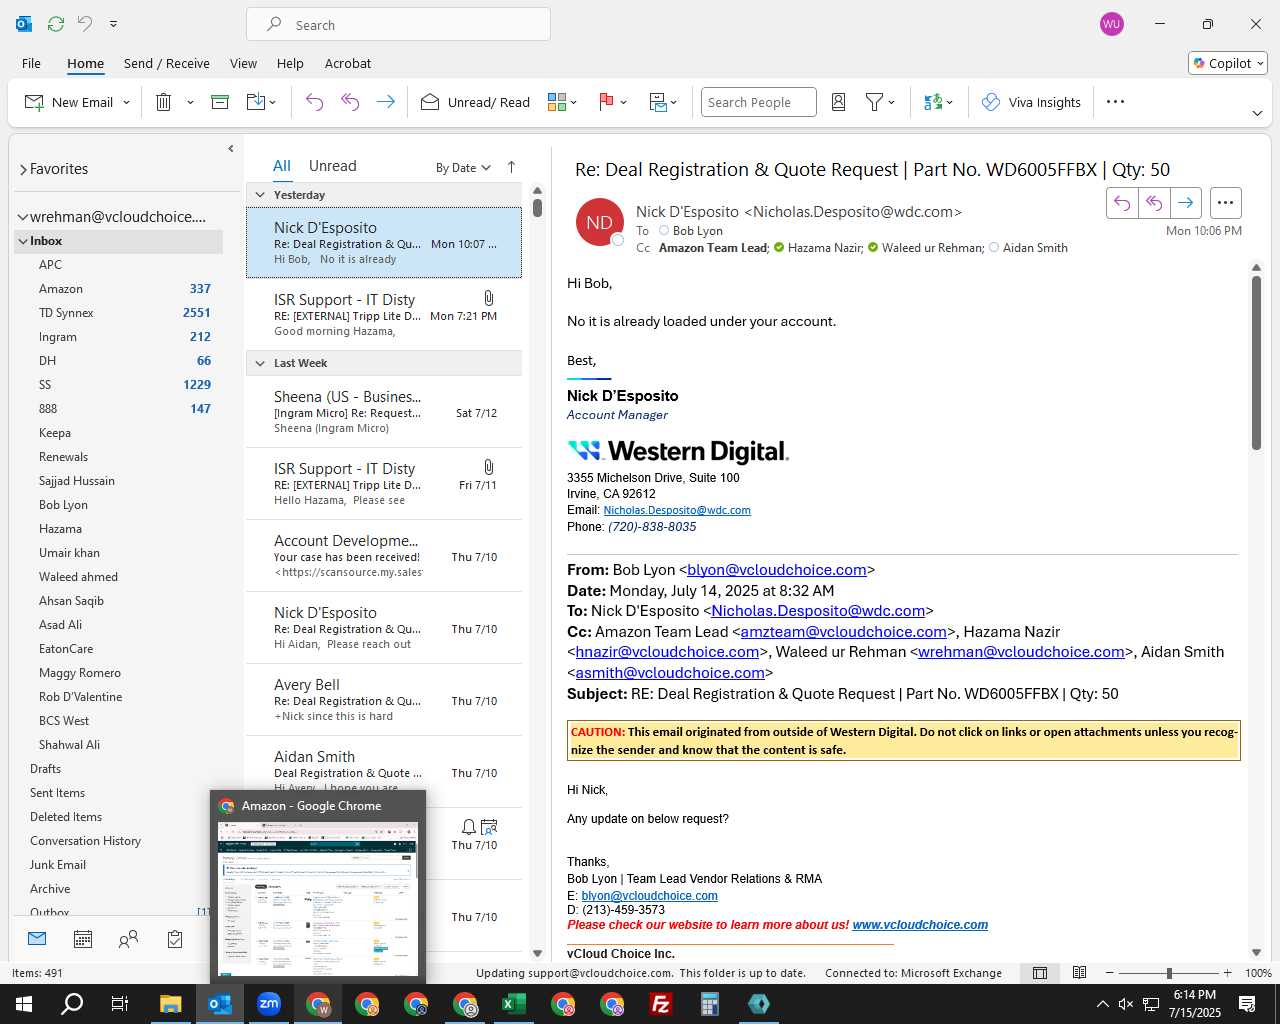Screen dimensions: 1280x1024
Task: Open the Send / Receive tab
Action: click(x=167, y=63)
